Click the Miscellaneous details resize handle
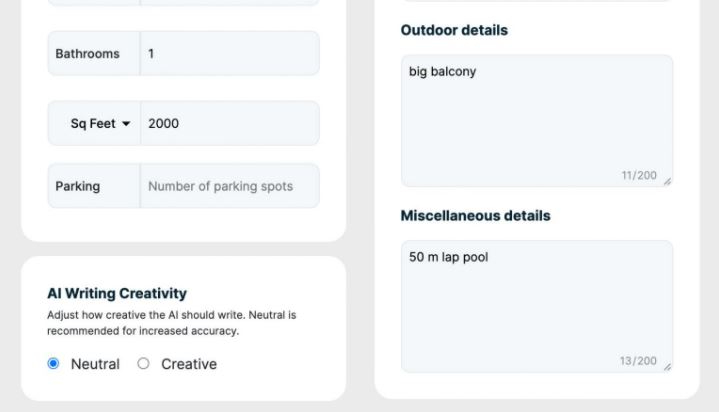Viewport: 719px width, 412px height. (x=667, y=366)
